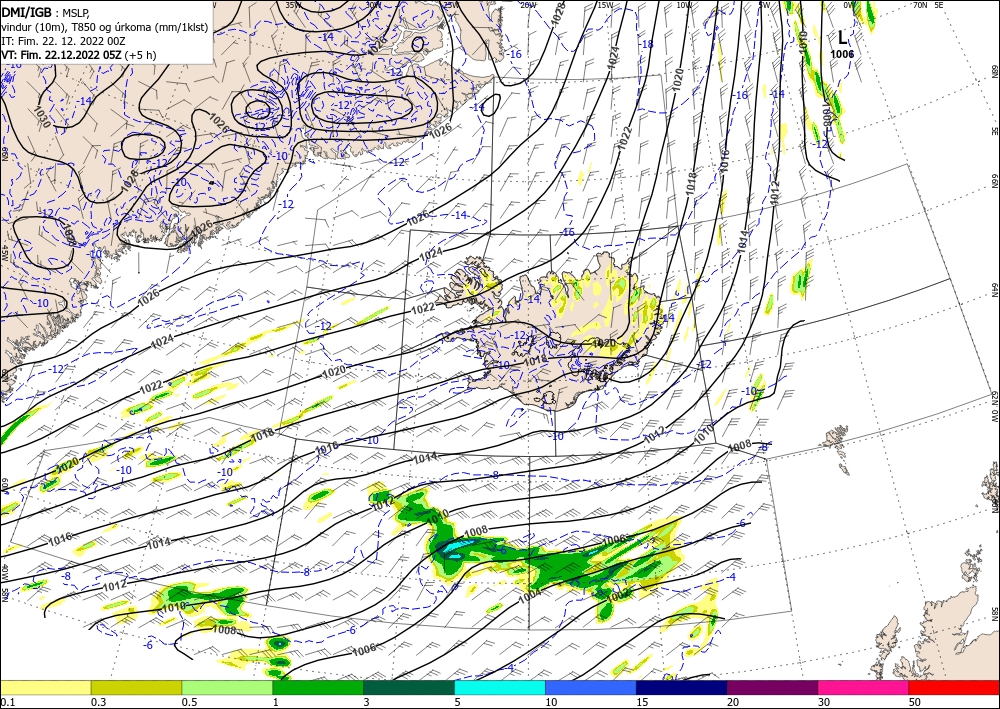
Task: Click the '1030' isobar label over Greenland
Action: [x=44, y=118]
